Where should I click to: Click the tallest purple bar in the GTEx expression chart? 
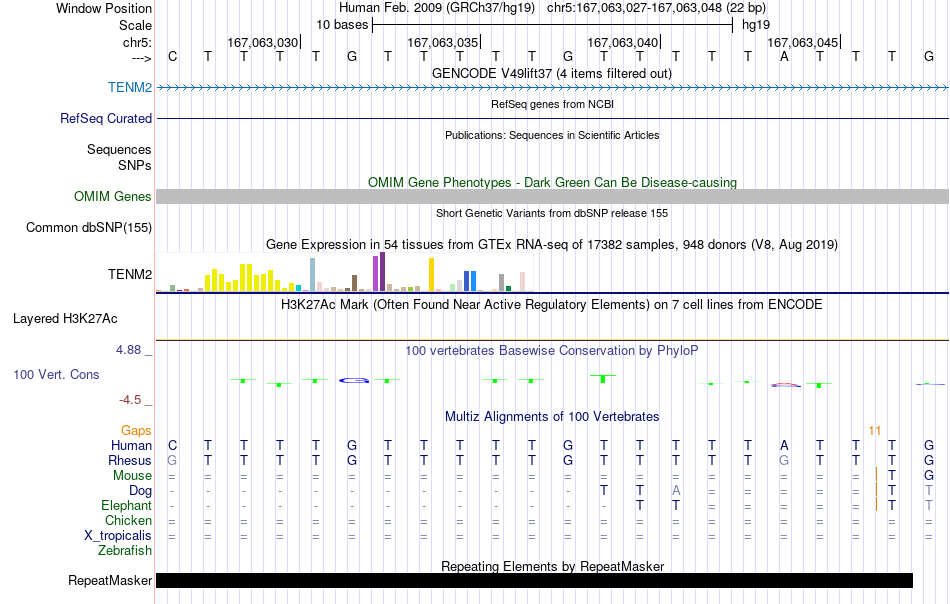tap(382, 272)
